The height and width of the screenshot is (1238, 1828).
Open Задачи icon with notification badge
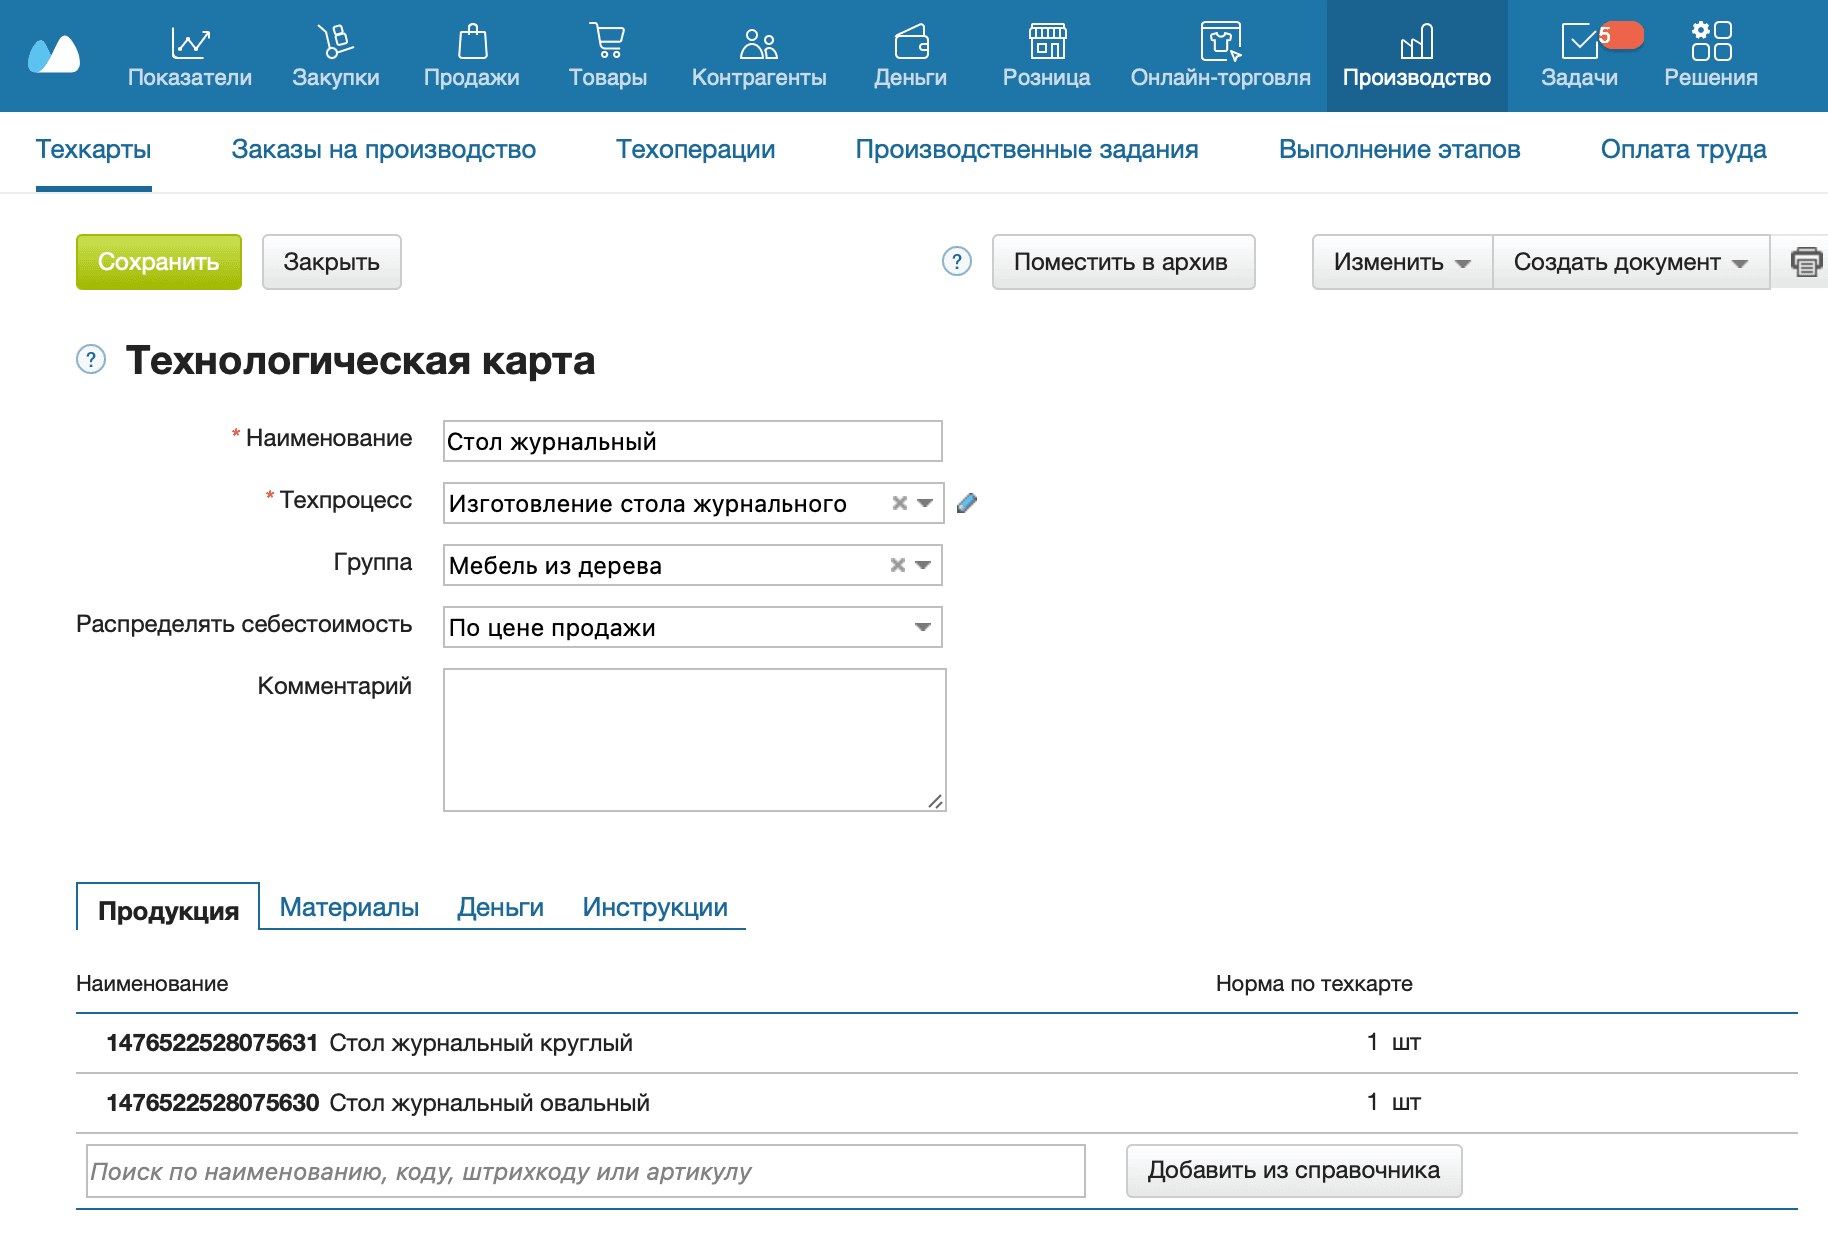(1580, 42)
